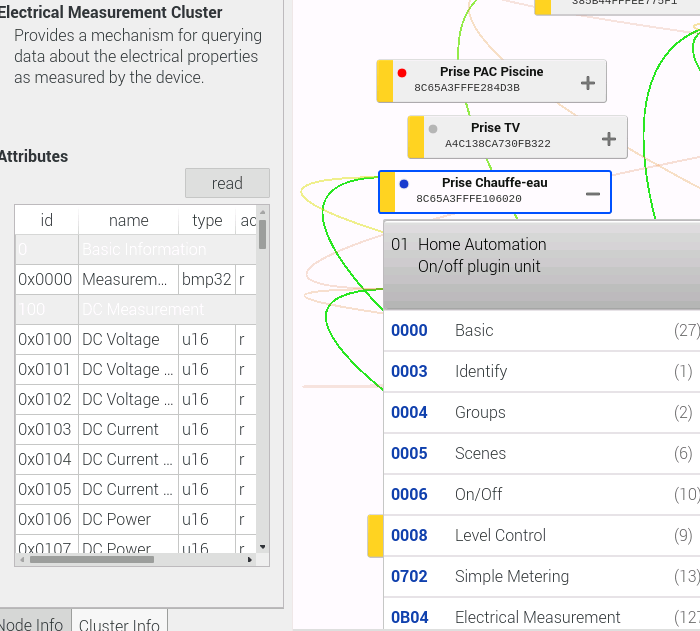Click address 8C65A3FFFE106020 under Prise Chauffe-eau
Viewport: 700px width, 631px height.
469,199
